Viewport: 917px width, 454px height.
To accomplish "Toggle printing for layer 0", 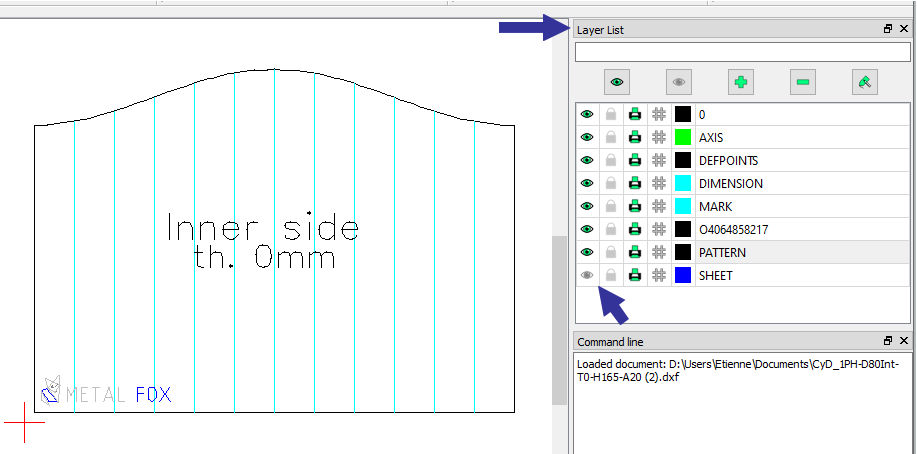I will tap(635, 114).
